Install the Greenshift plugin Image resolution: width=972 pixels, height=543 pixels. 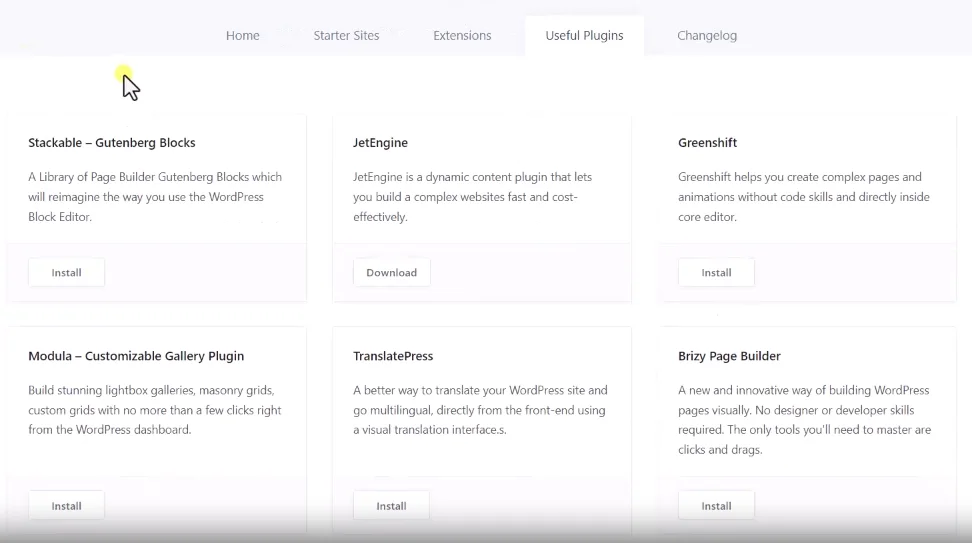[x=716, y=273]
